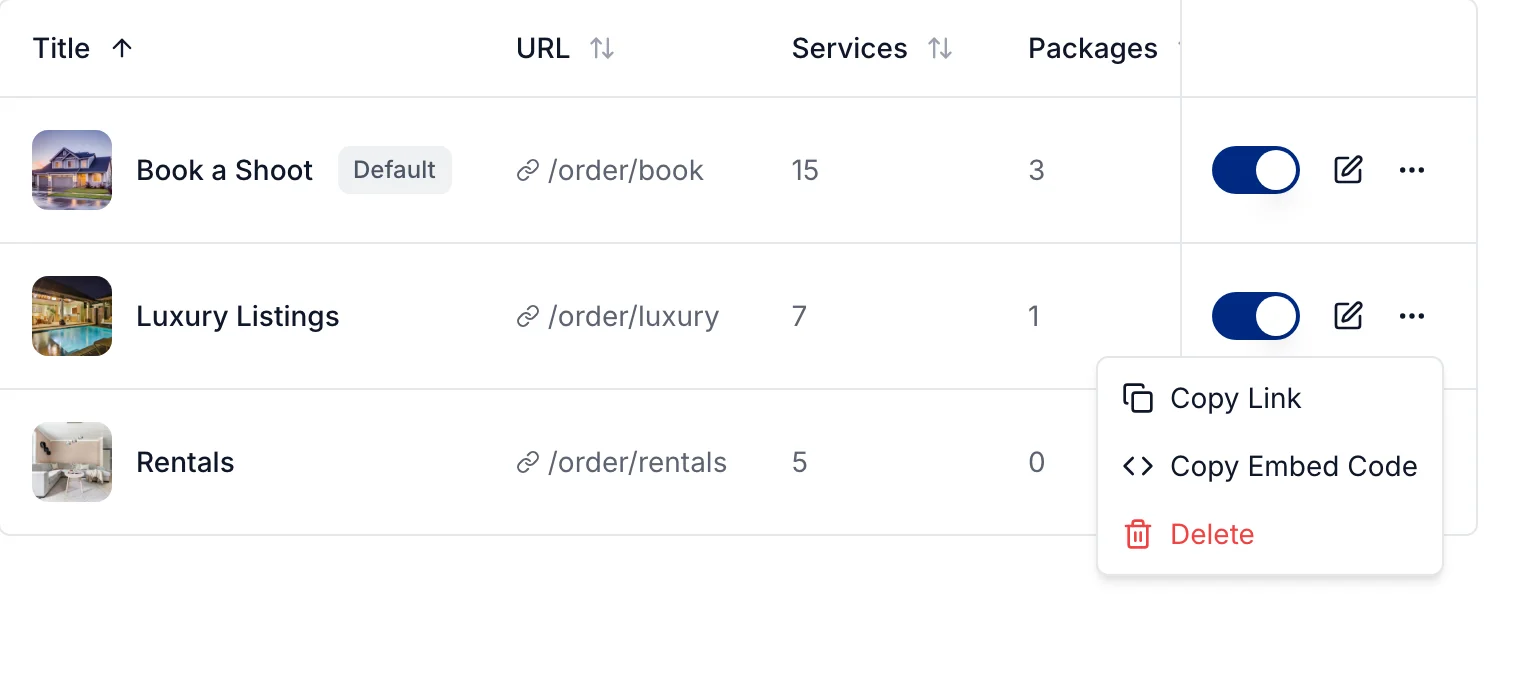Click the Default badge on Book a Shoot

[x=395, y=170]
